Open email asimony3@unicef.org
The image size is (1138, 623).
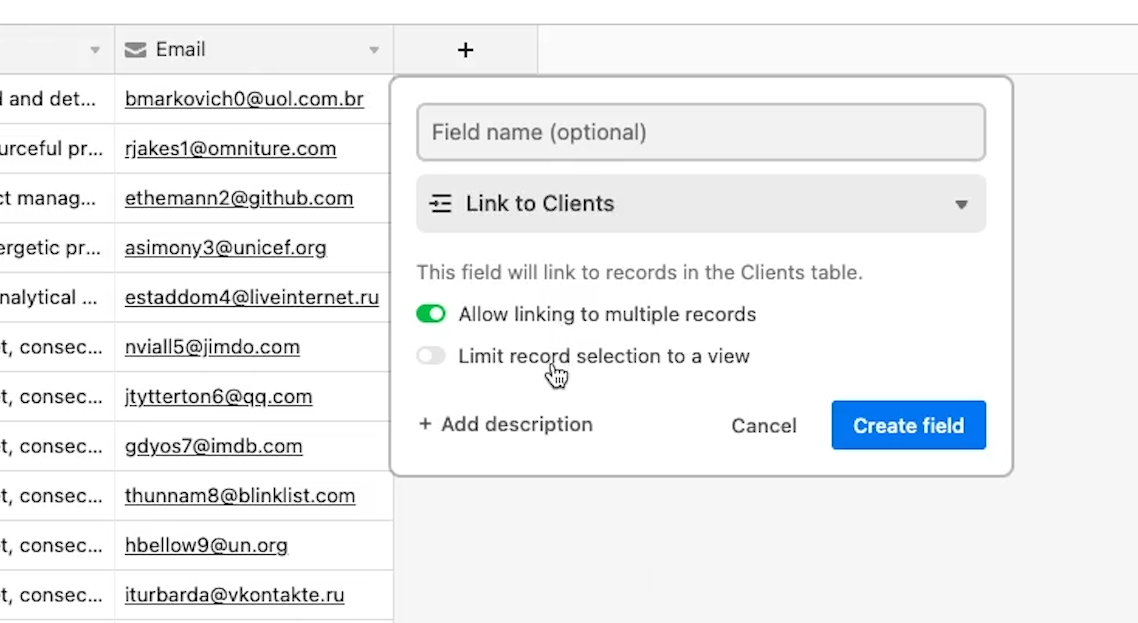pyautogui.click(x=226, y=248)
